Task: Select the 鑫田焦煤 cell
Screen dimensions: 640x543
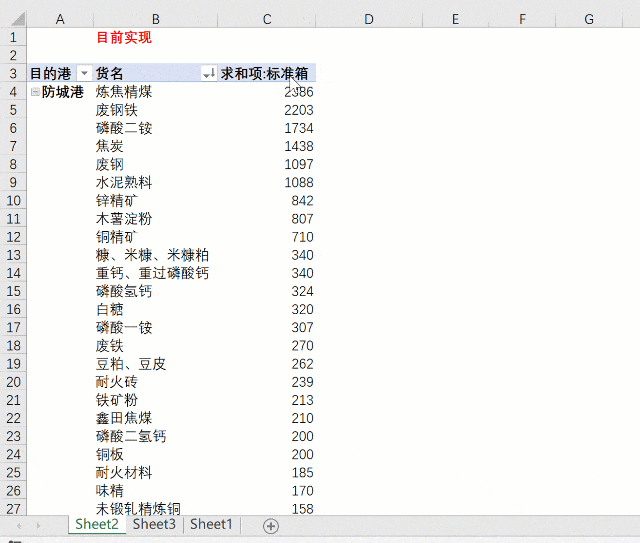Action: (124, 418)
